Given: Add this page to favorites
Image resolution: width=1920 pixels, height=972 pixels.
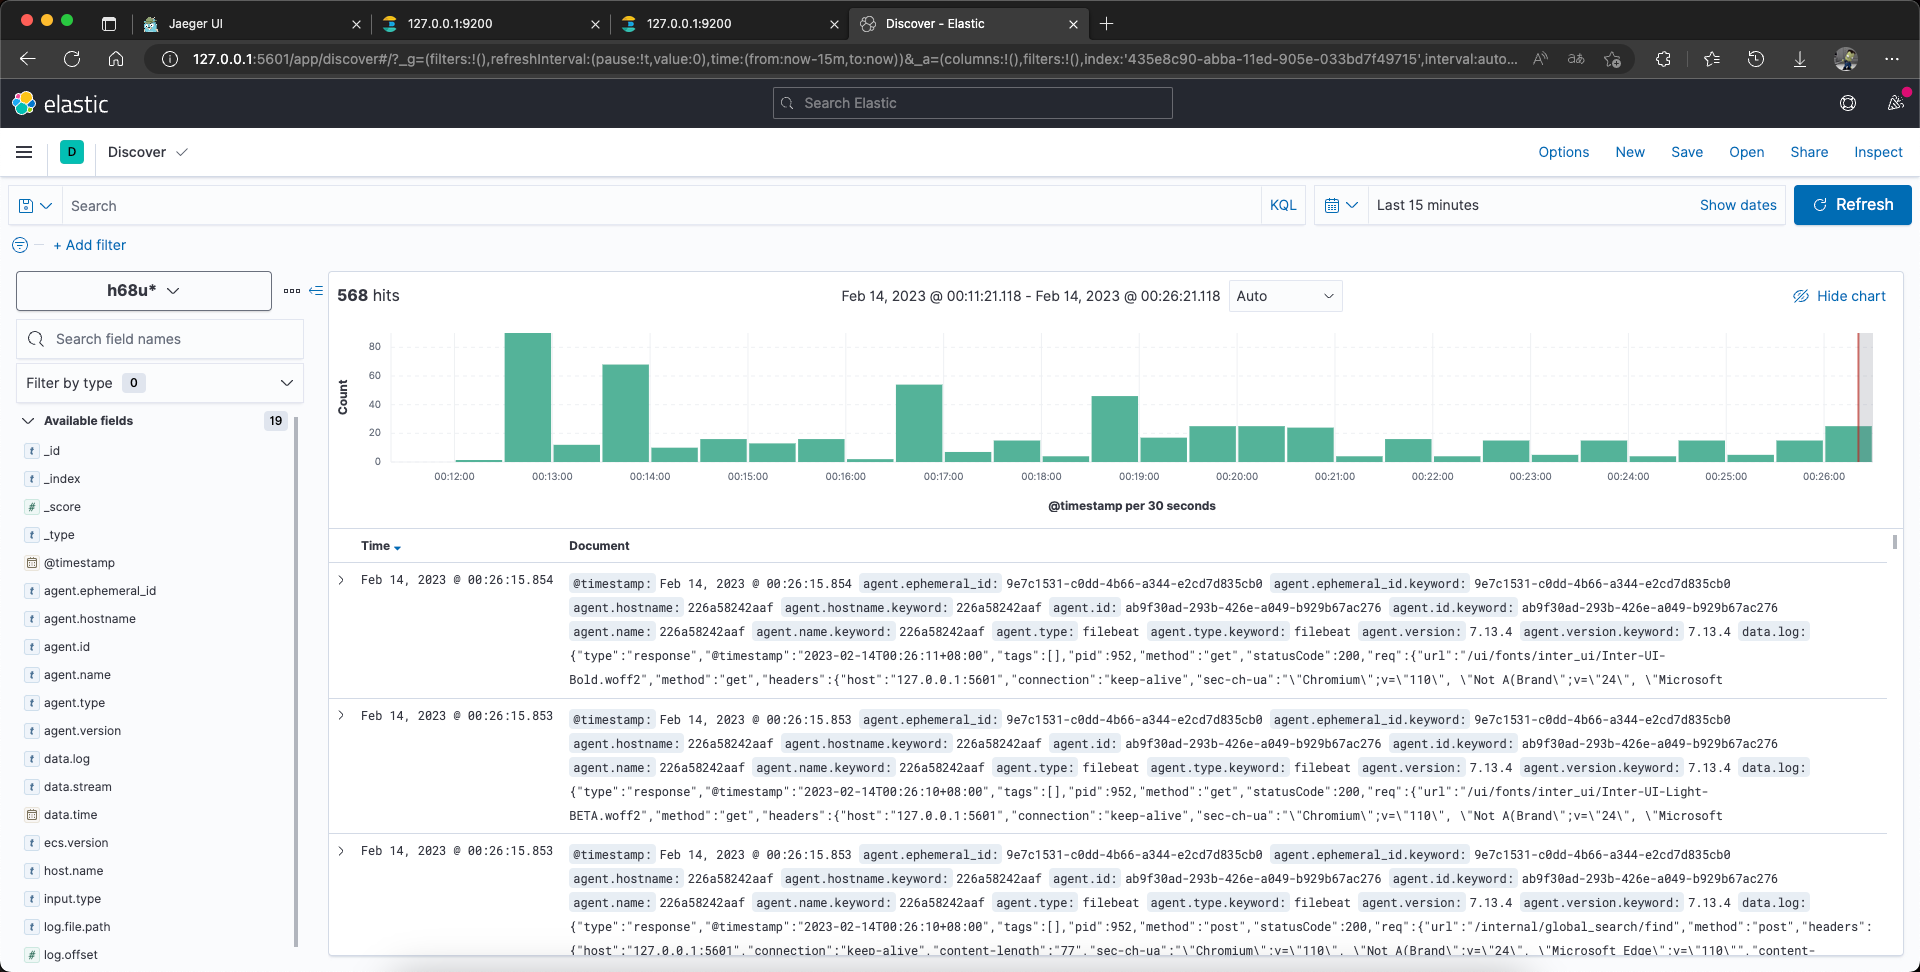Looking at the screenshot, I should (x=1612, y=59).
